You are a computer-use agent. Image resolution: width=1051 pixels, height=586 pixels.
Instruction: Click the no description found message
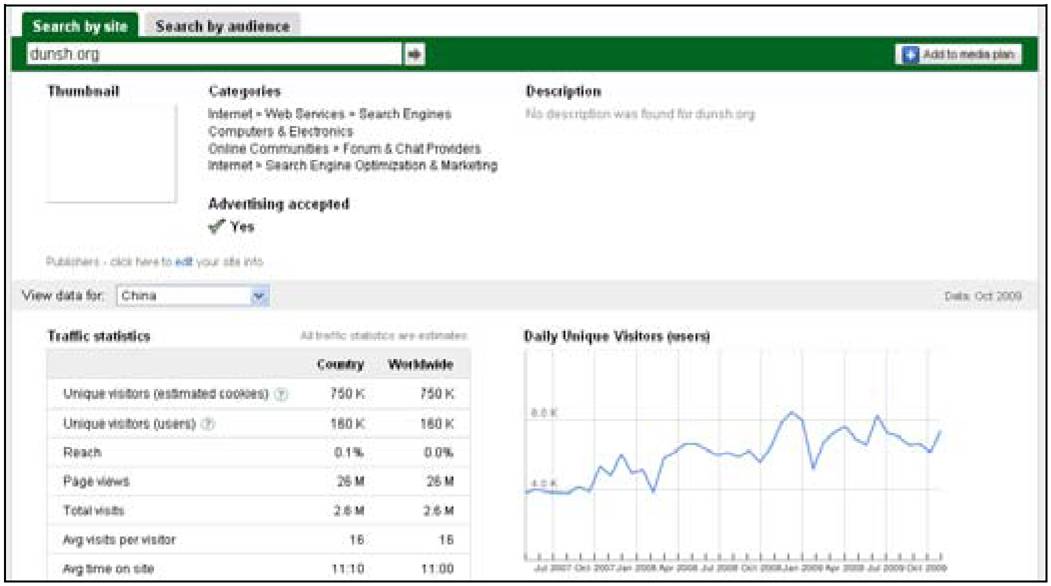[x=640, y=114]
